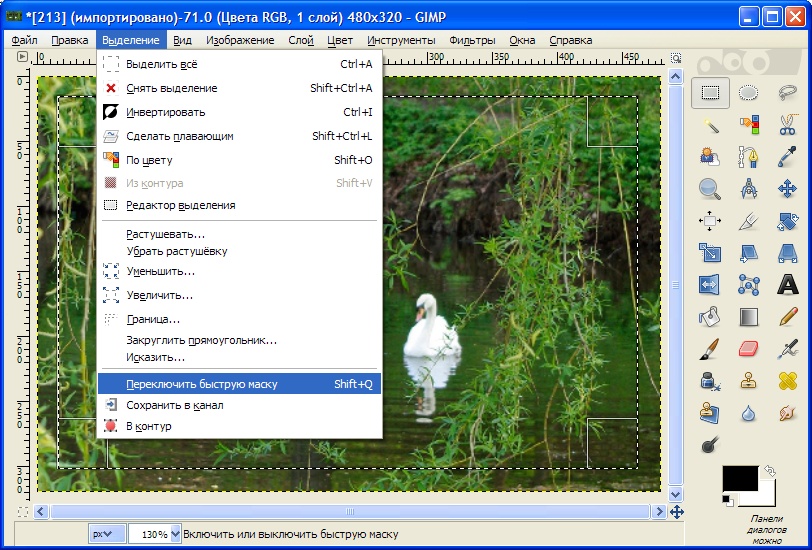Screen dimensions: 812x550
Task: Select the Ellipse Select tool
Action: point(748,93)
